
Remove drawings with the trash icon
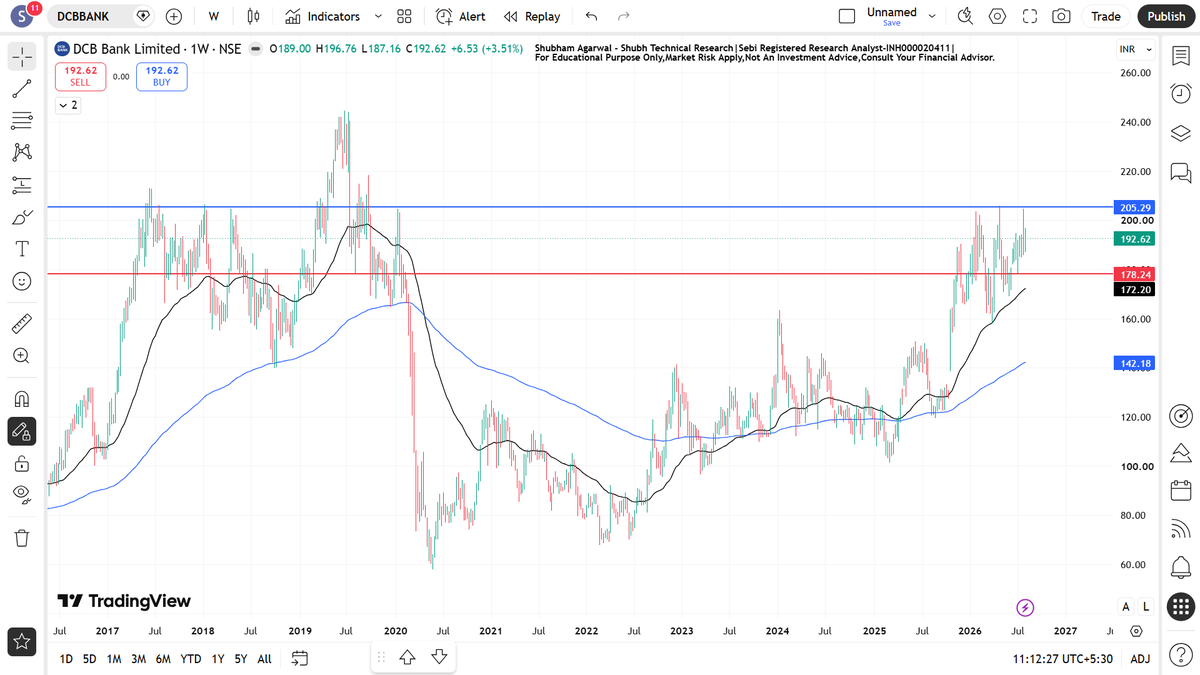21,538
